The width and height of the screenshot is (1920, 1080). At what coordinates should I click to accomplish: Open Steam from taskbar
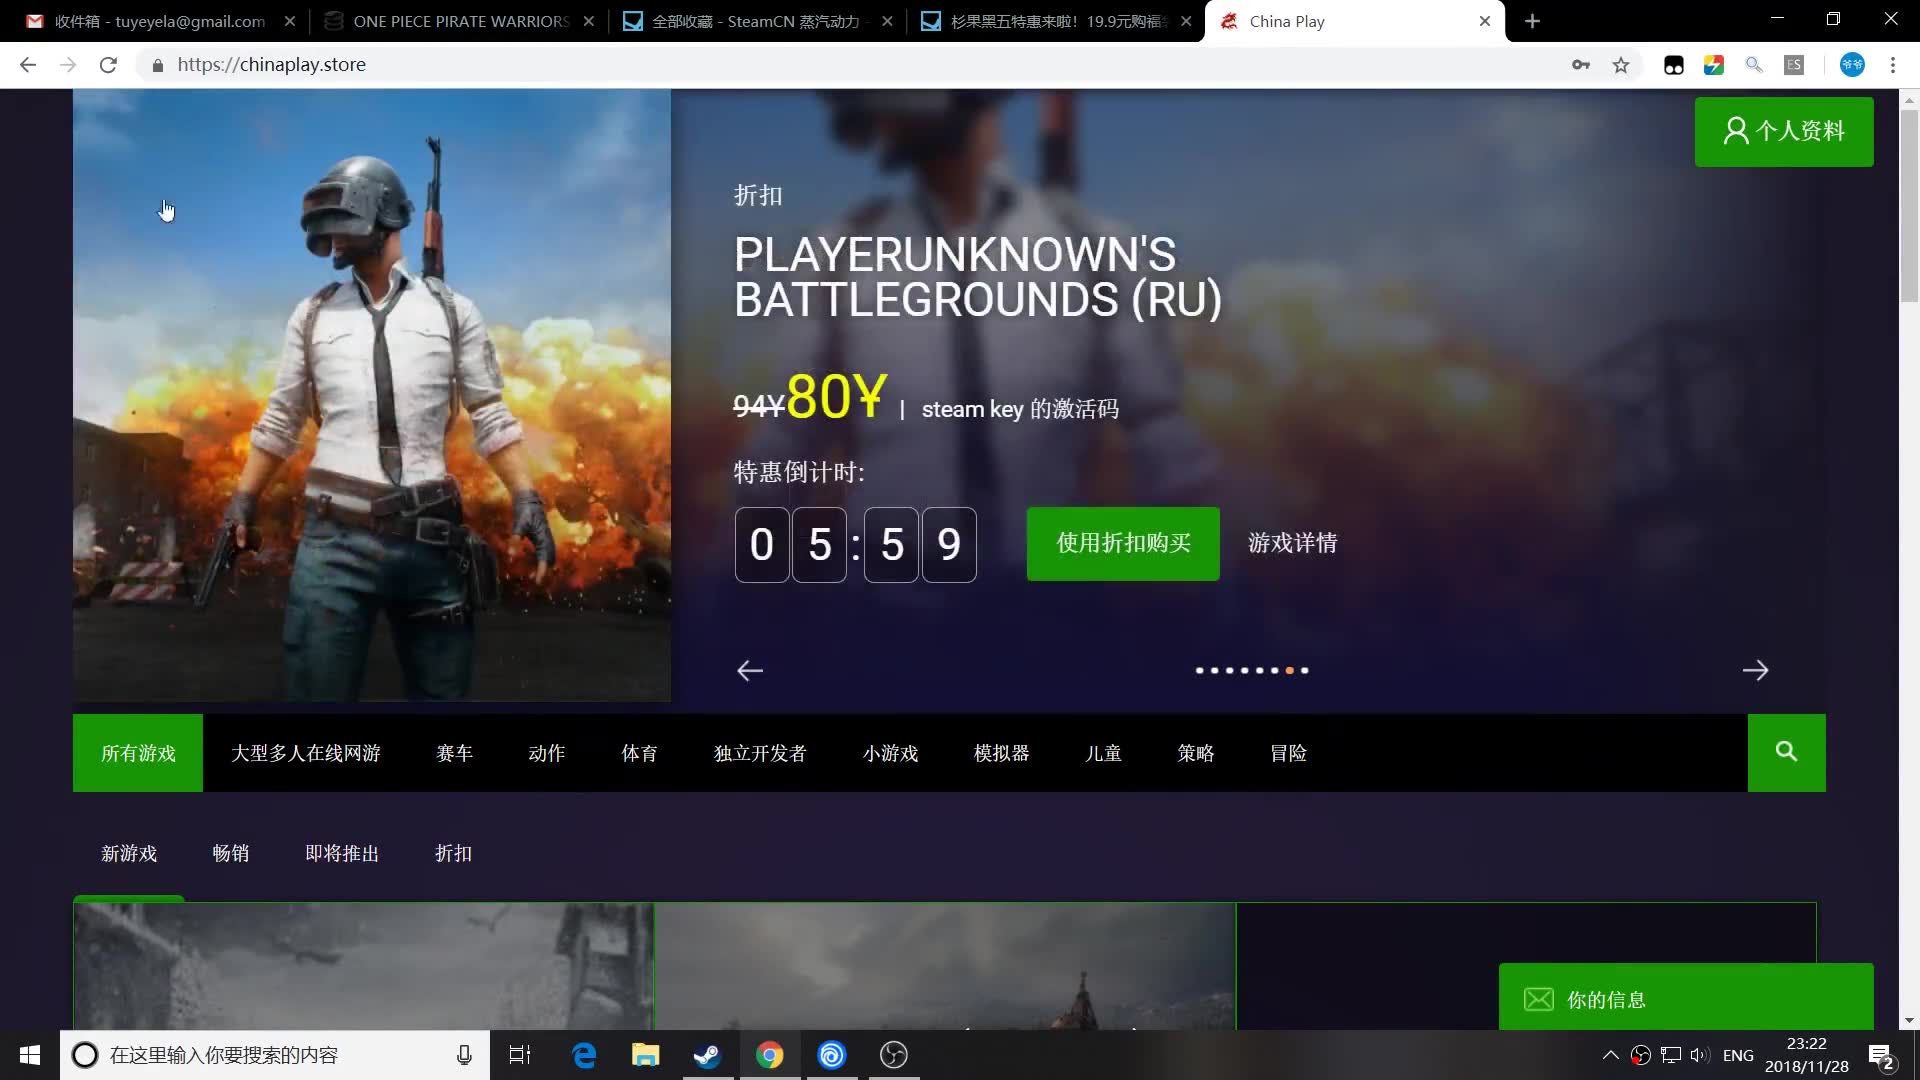click(x=708, y=1055)
